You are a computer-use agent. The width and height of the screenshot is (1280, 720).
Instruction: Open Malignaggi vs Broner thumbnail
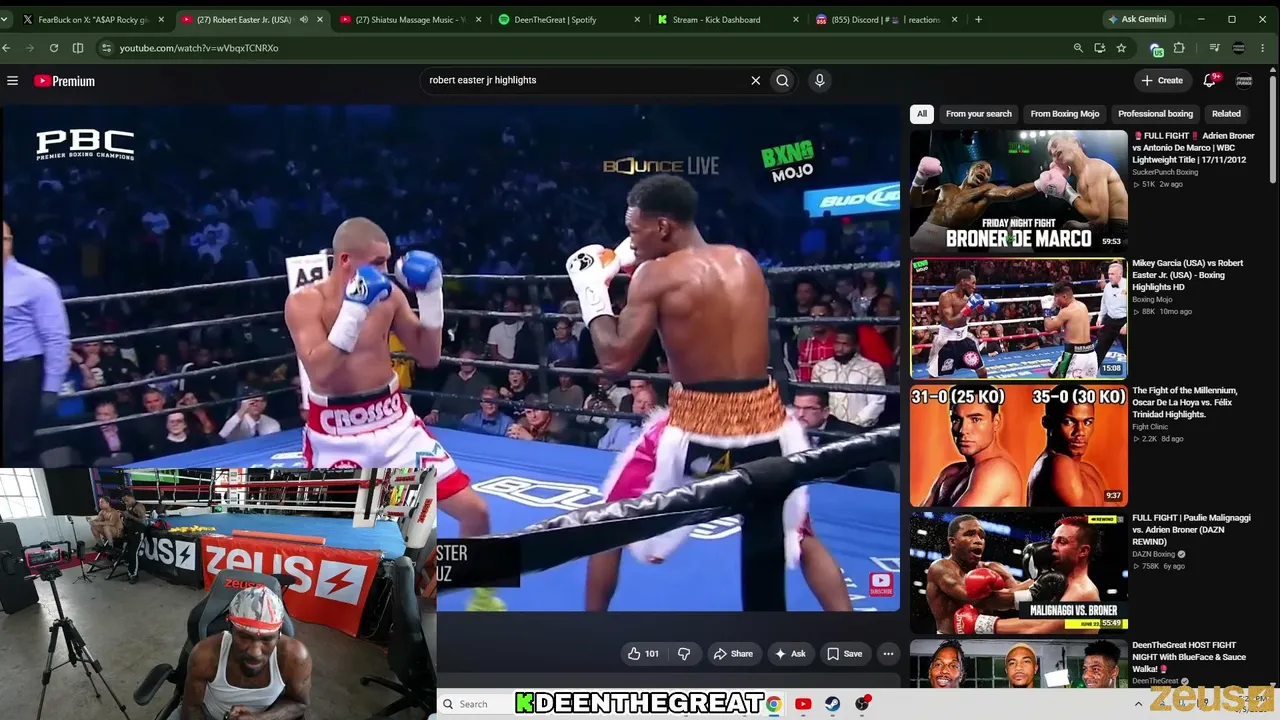coord(1018,573)
